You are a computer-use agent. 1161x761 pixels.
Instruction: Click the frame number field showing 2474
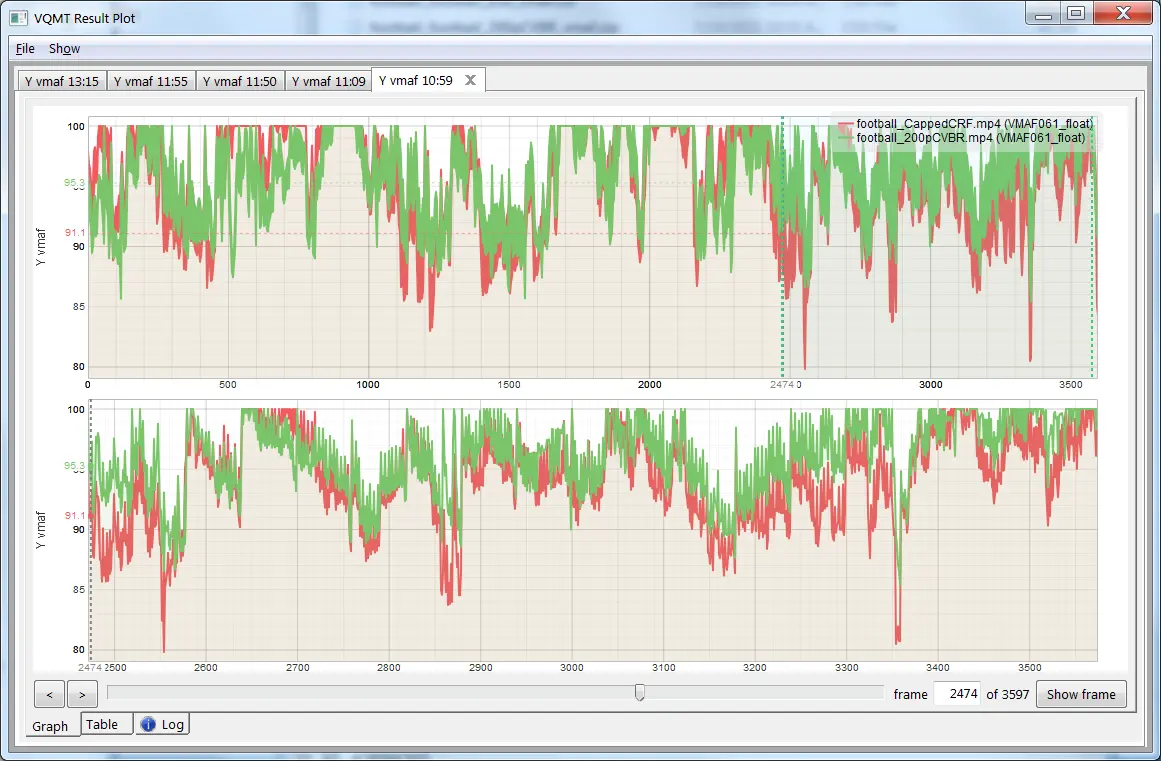(956, 694)
